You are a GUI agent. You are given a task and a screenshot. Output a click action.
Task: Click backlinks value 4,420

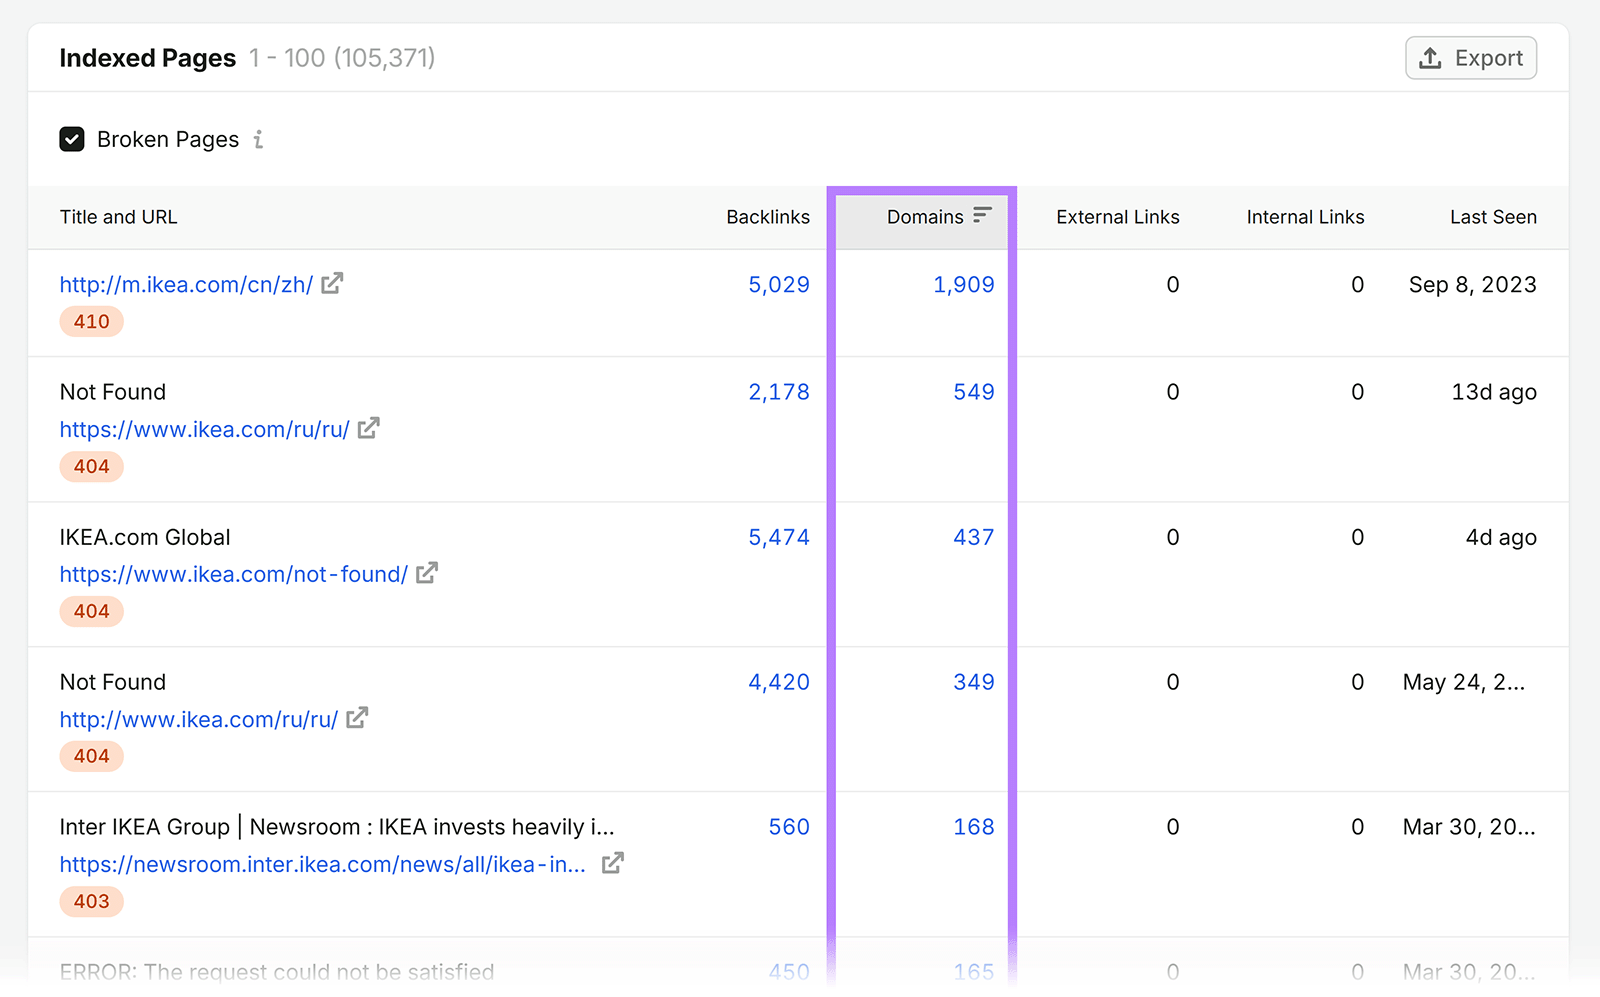point(779,682)
